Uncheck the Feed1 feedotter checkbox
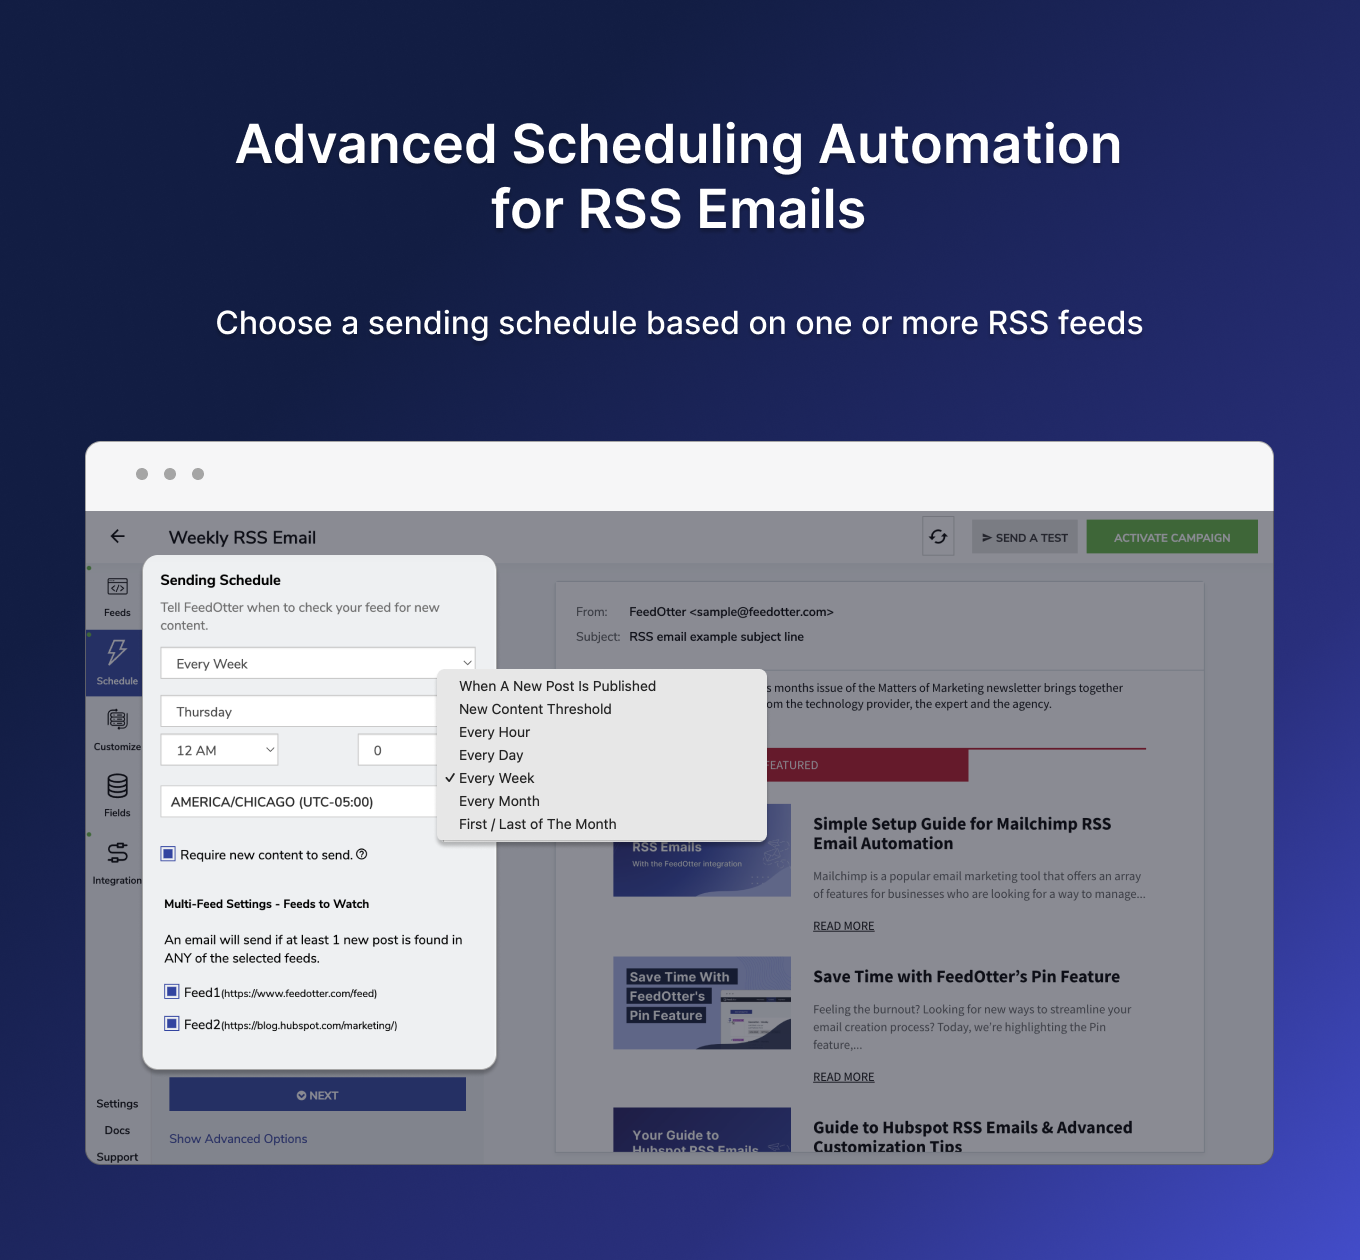The width and height of the screenshot is (1360, 1260). click(x=172, y=992)
